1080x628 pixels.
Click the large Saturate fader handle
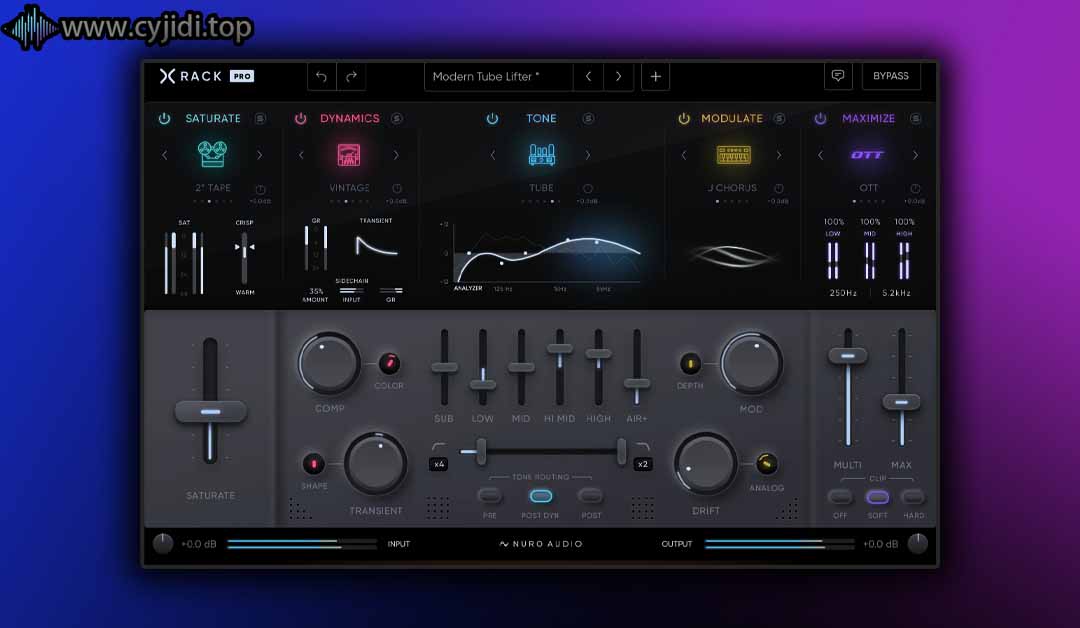210,411
